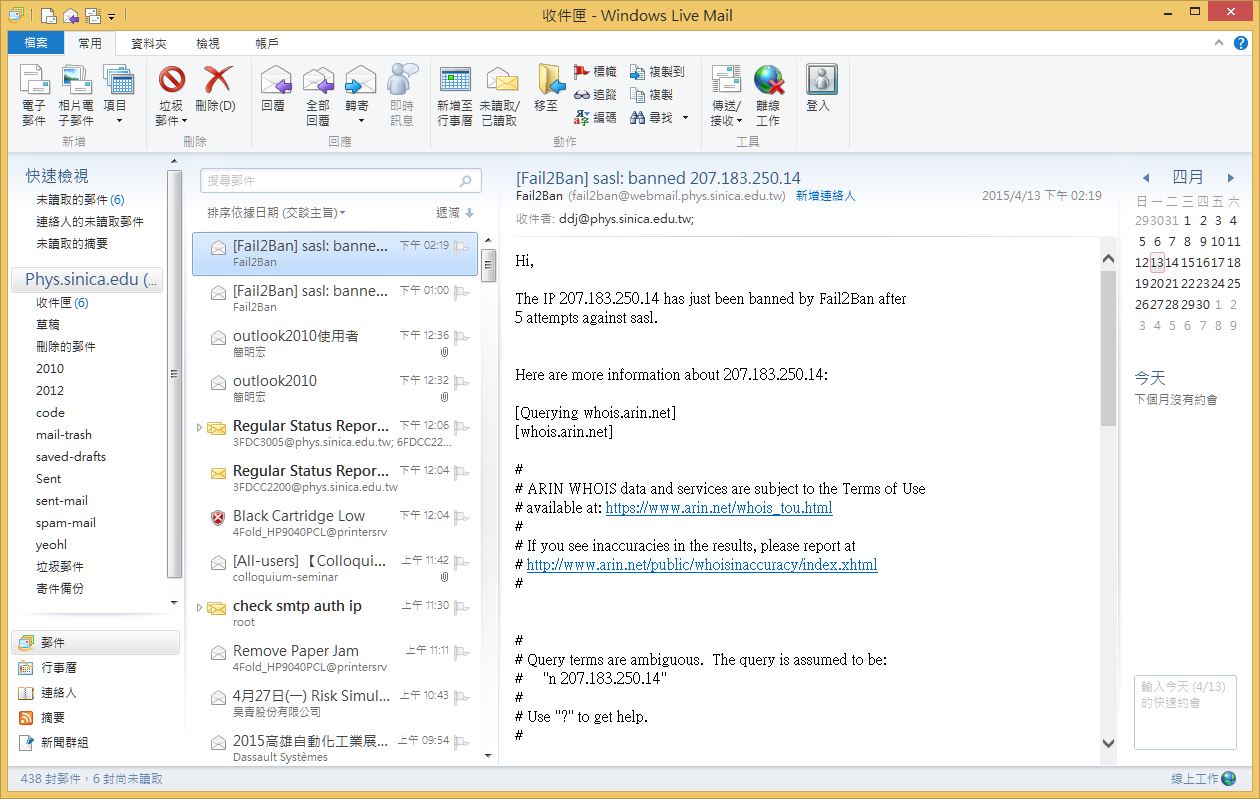The width and height of the screenshot is (1260, 799).
Task: Select 未讀取的郵件 quick view
Action: [80, 200]
